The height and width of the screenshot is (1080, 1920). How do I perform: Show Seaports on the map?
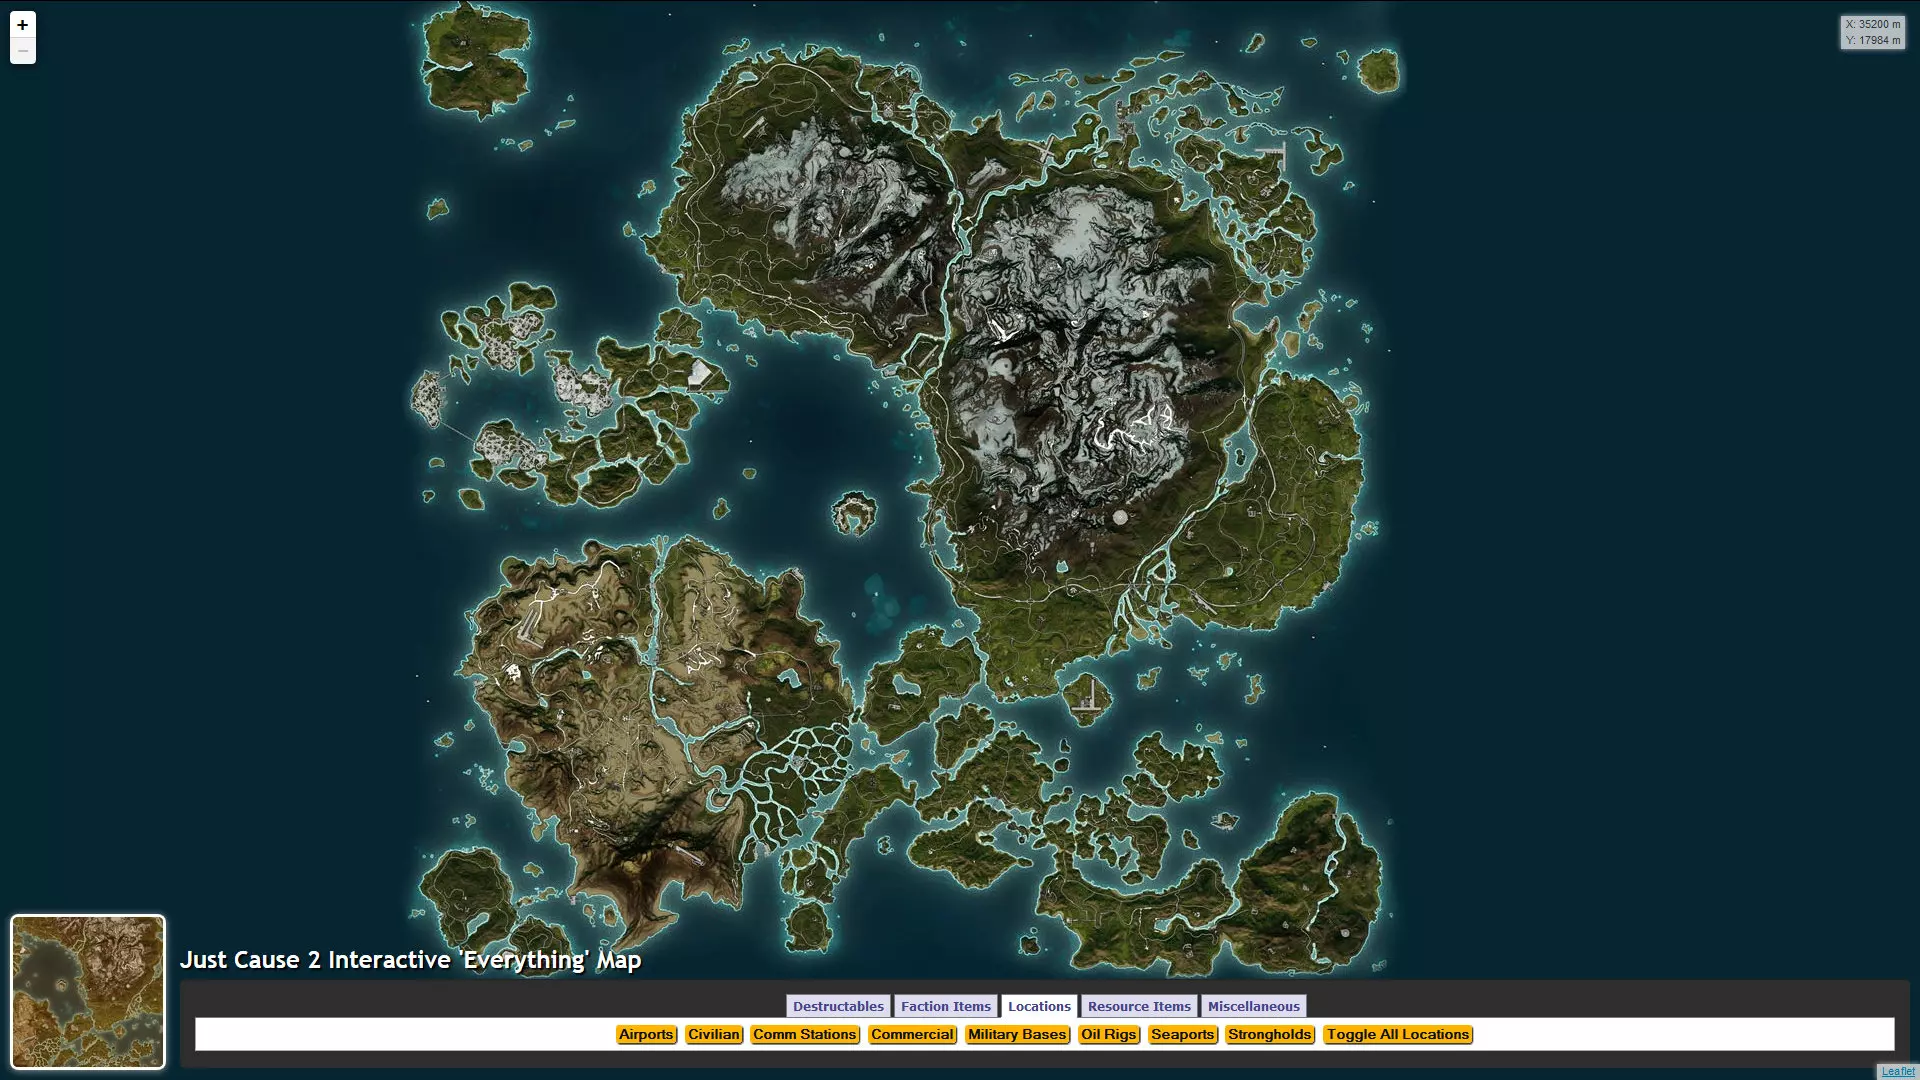pyautogui.click(x=1182, y=1034)
